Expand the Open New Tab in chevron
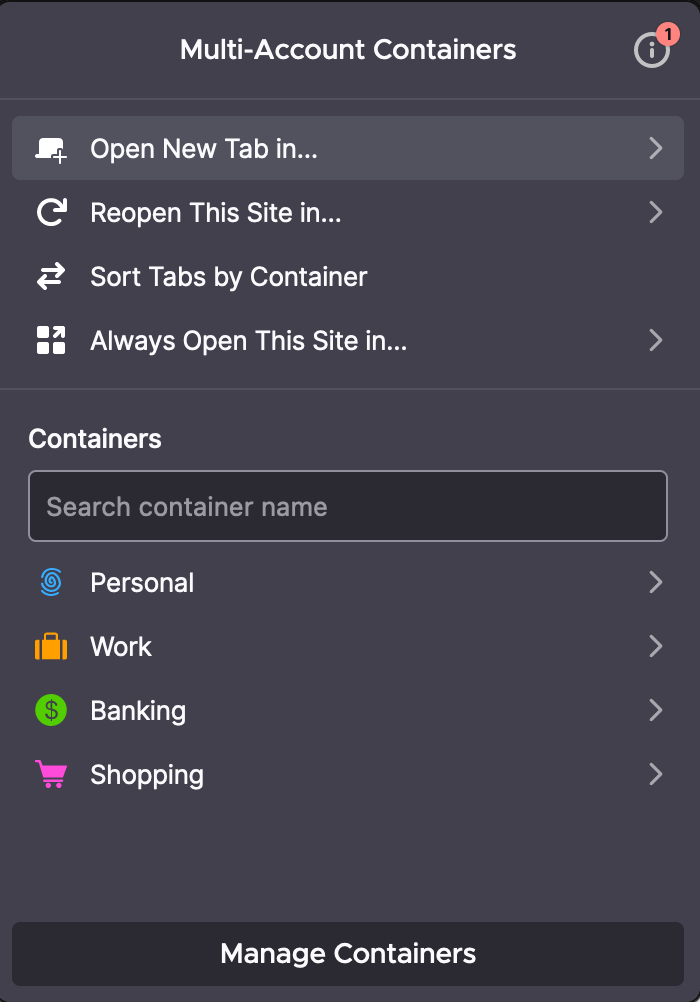Screen dimensions: 700x1002 (x=655, y=148)
